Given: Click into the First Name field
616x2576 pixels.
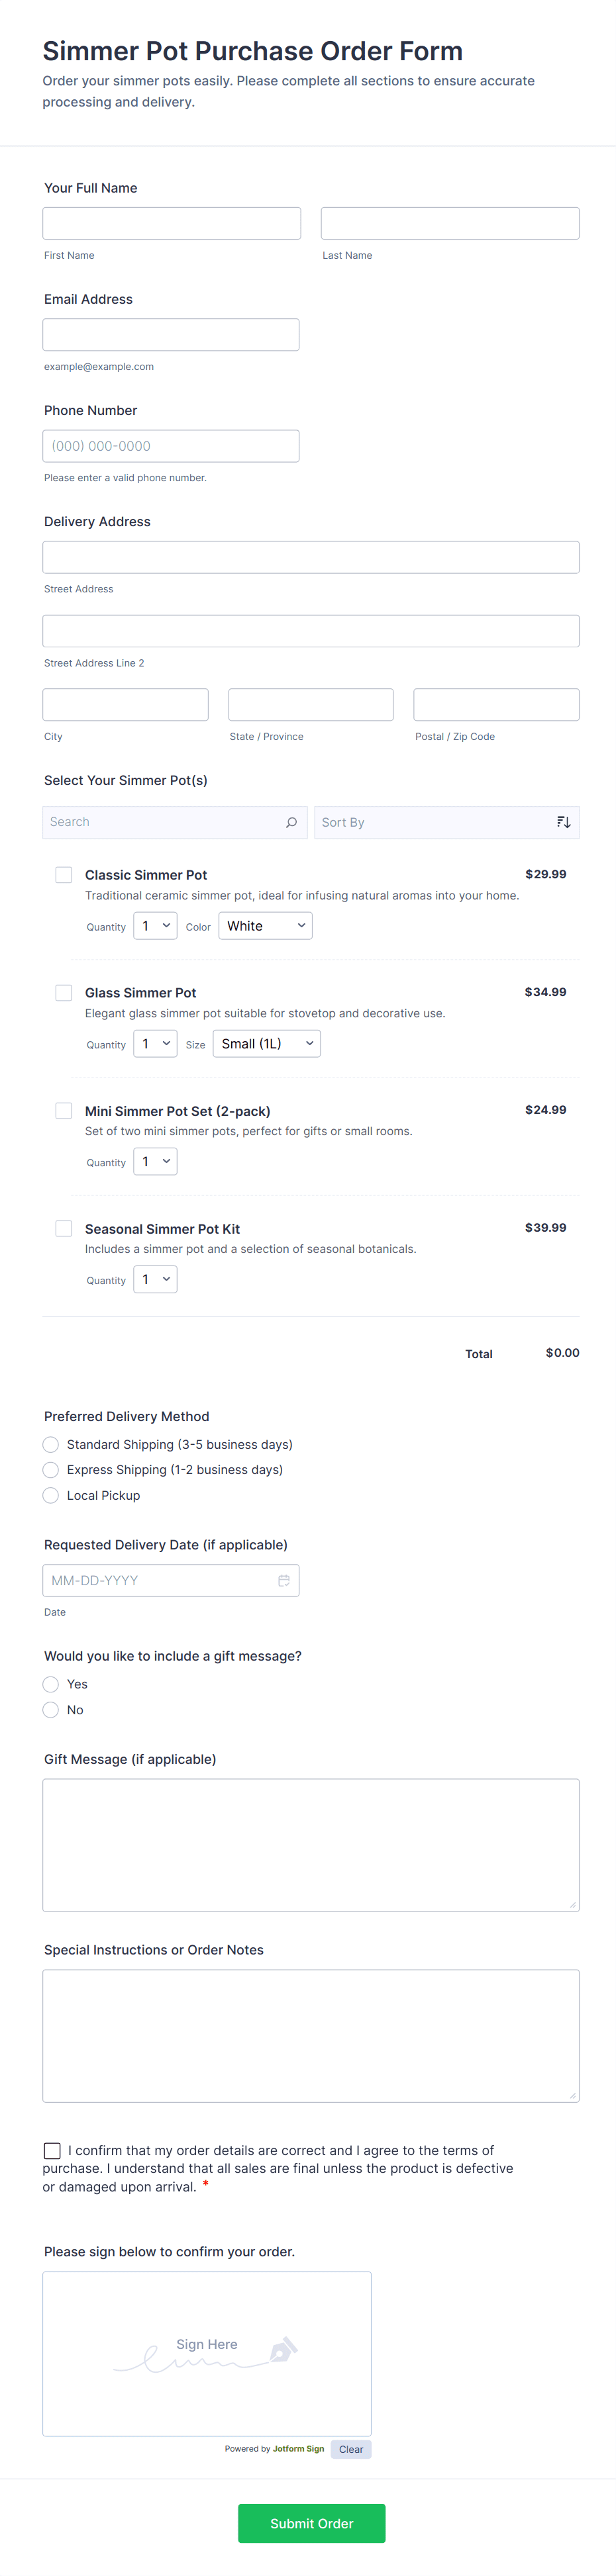Looking at the screenshot, I should coord(172,223).
